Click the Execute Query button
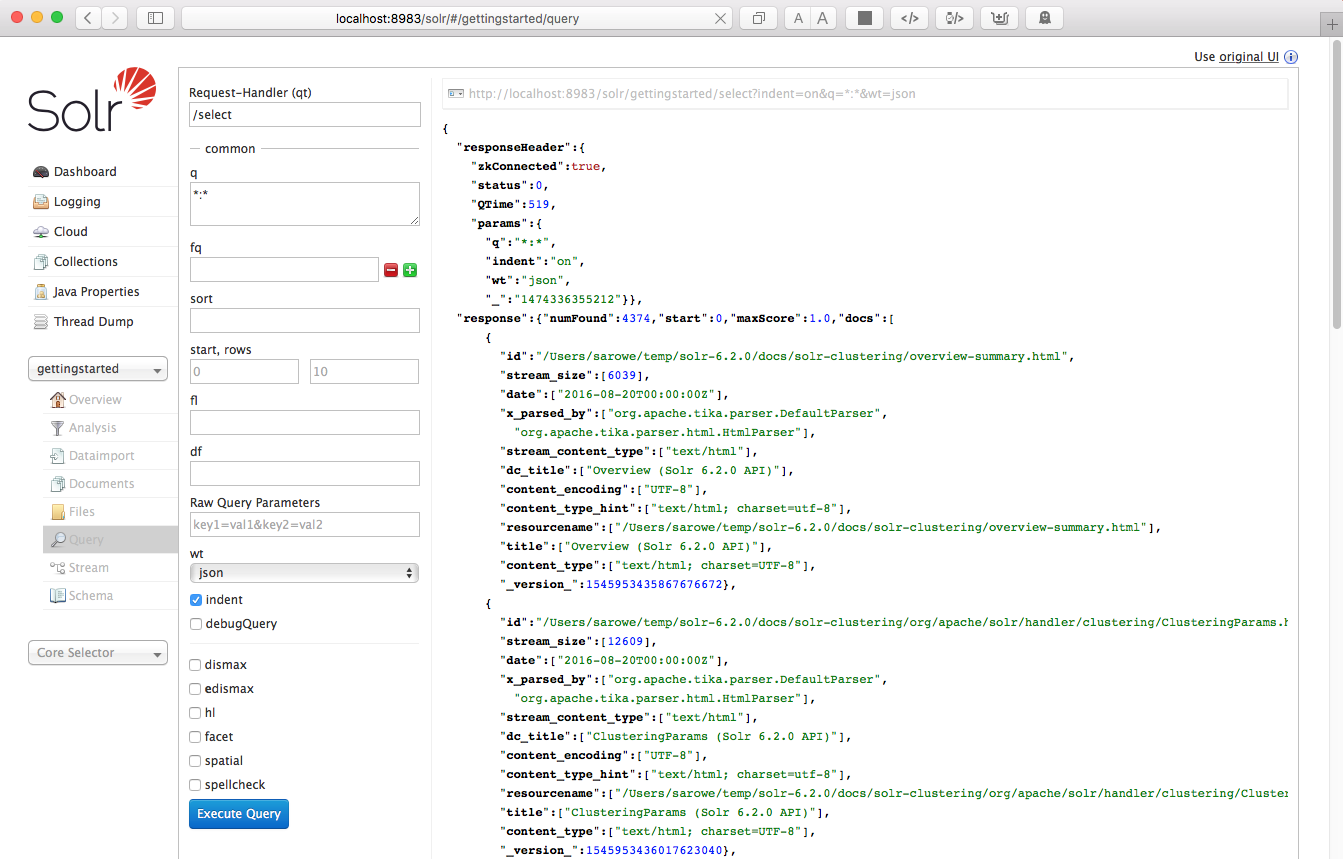This screenshot has height=859, width=1343. [238, 814]
